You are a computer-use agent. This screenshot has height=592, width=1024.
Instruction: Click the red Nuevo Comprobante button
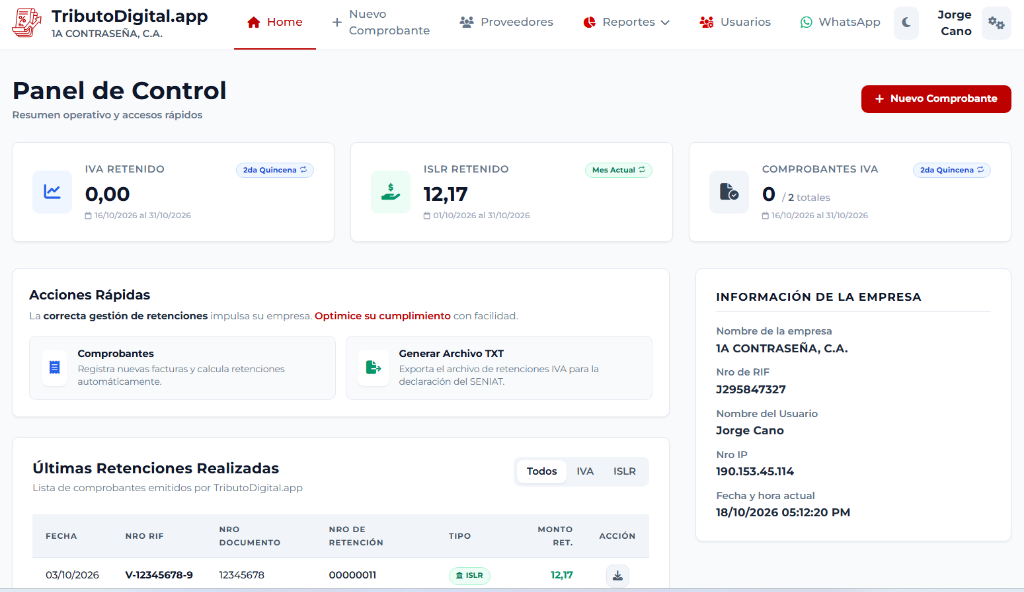point(936,99)
